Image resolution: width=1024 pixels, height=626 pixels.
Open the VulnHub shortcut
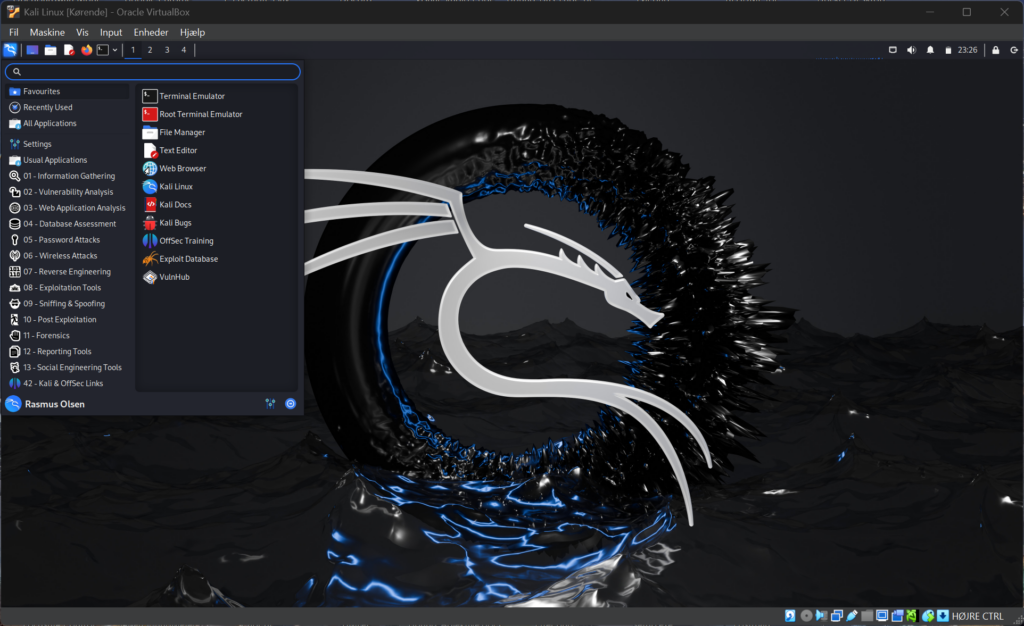tap(150, 277)
